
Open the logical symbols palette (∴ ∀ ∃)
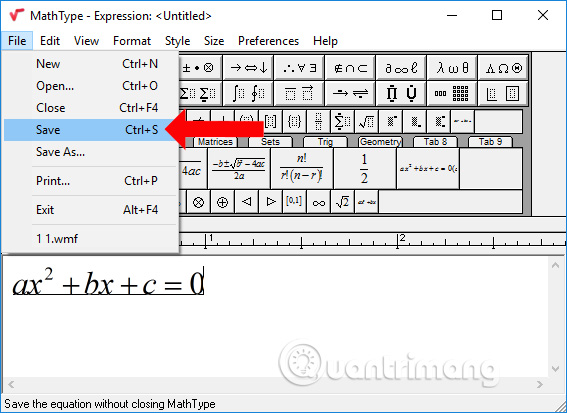pos(299,68)
